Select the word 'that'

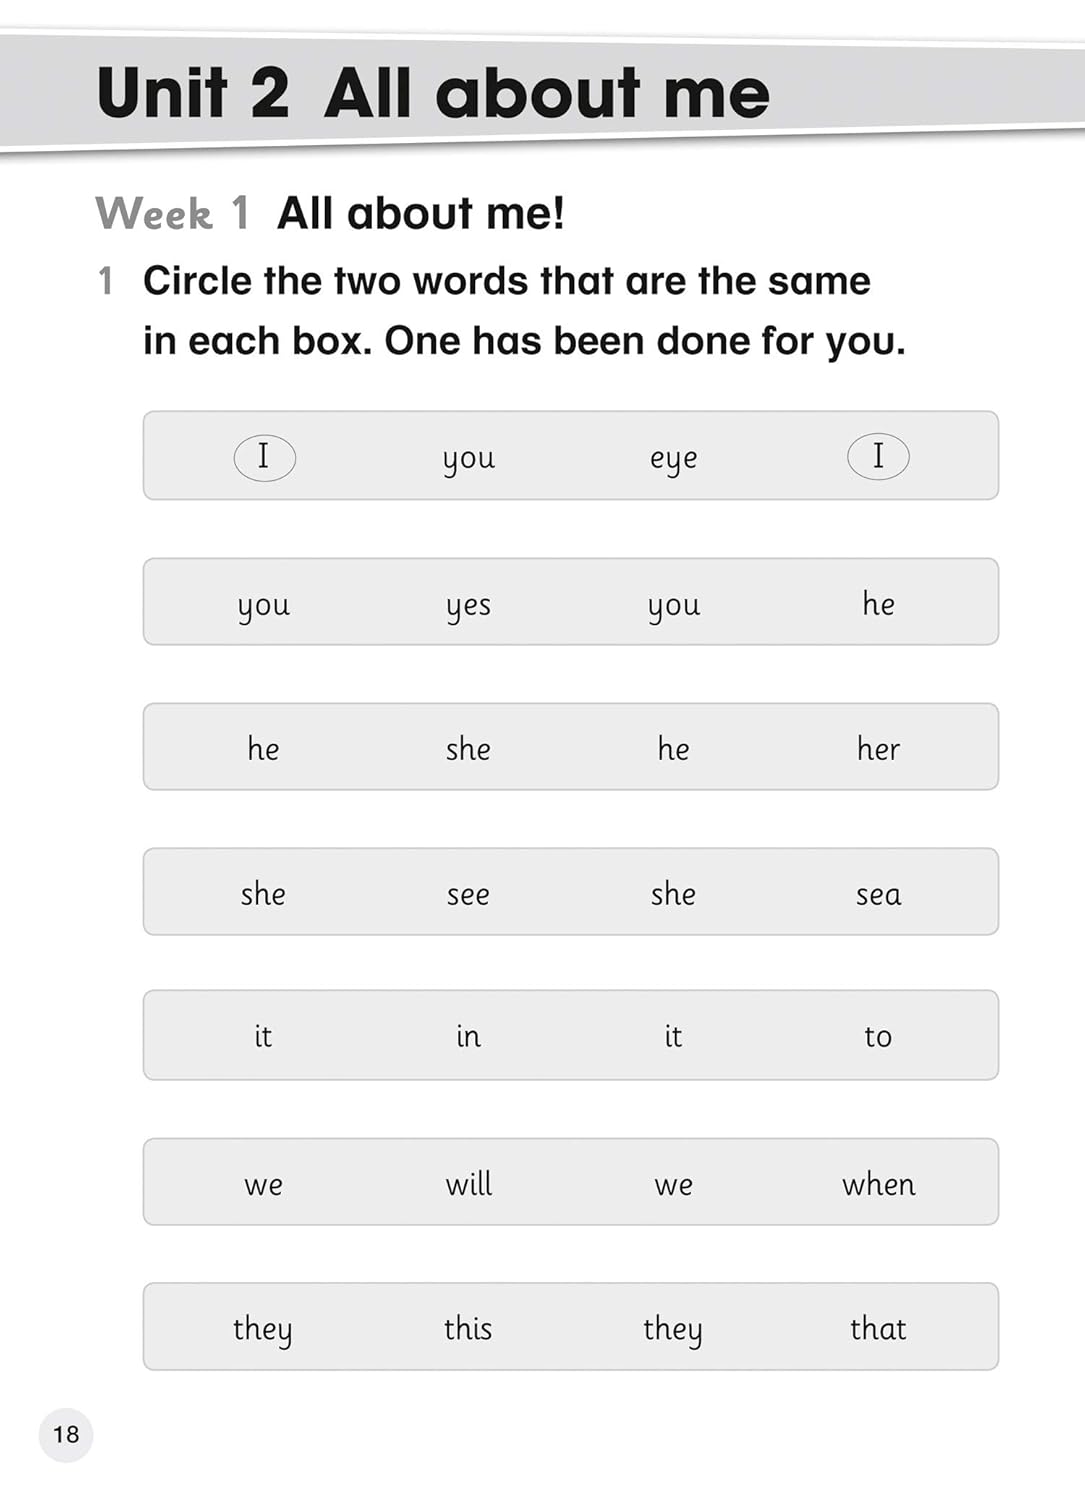878,1328
